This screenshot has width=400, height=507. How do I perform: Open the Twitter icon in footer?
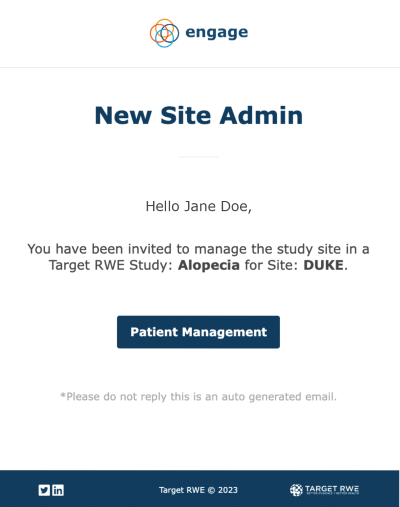[x=44, y=490]
